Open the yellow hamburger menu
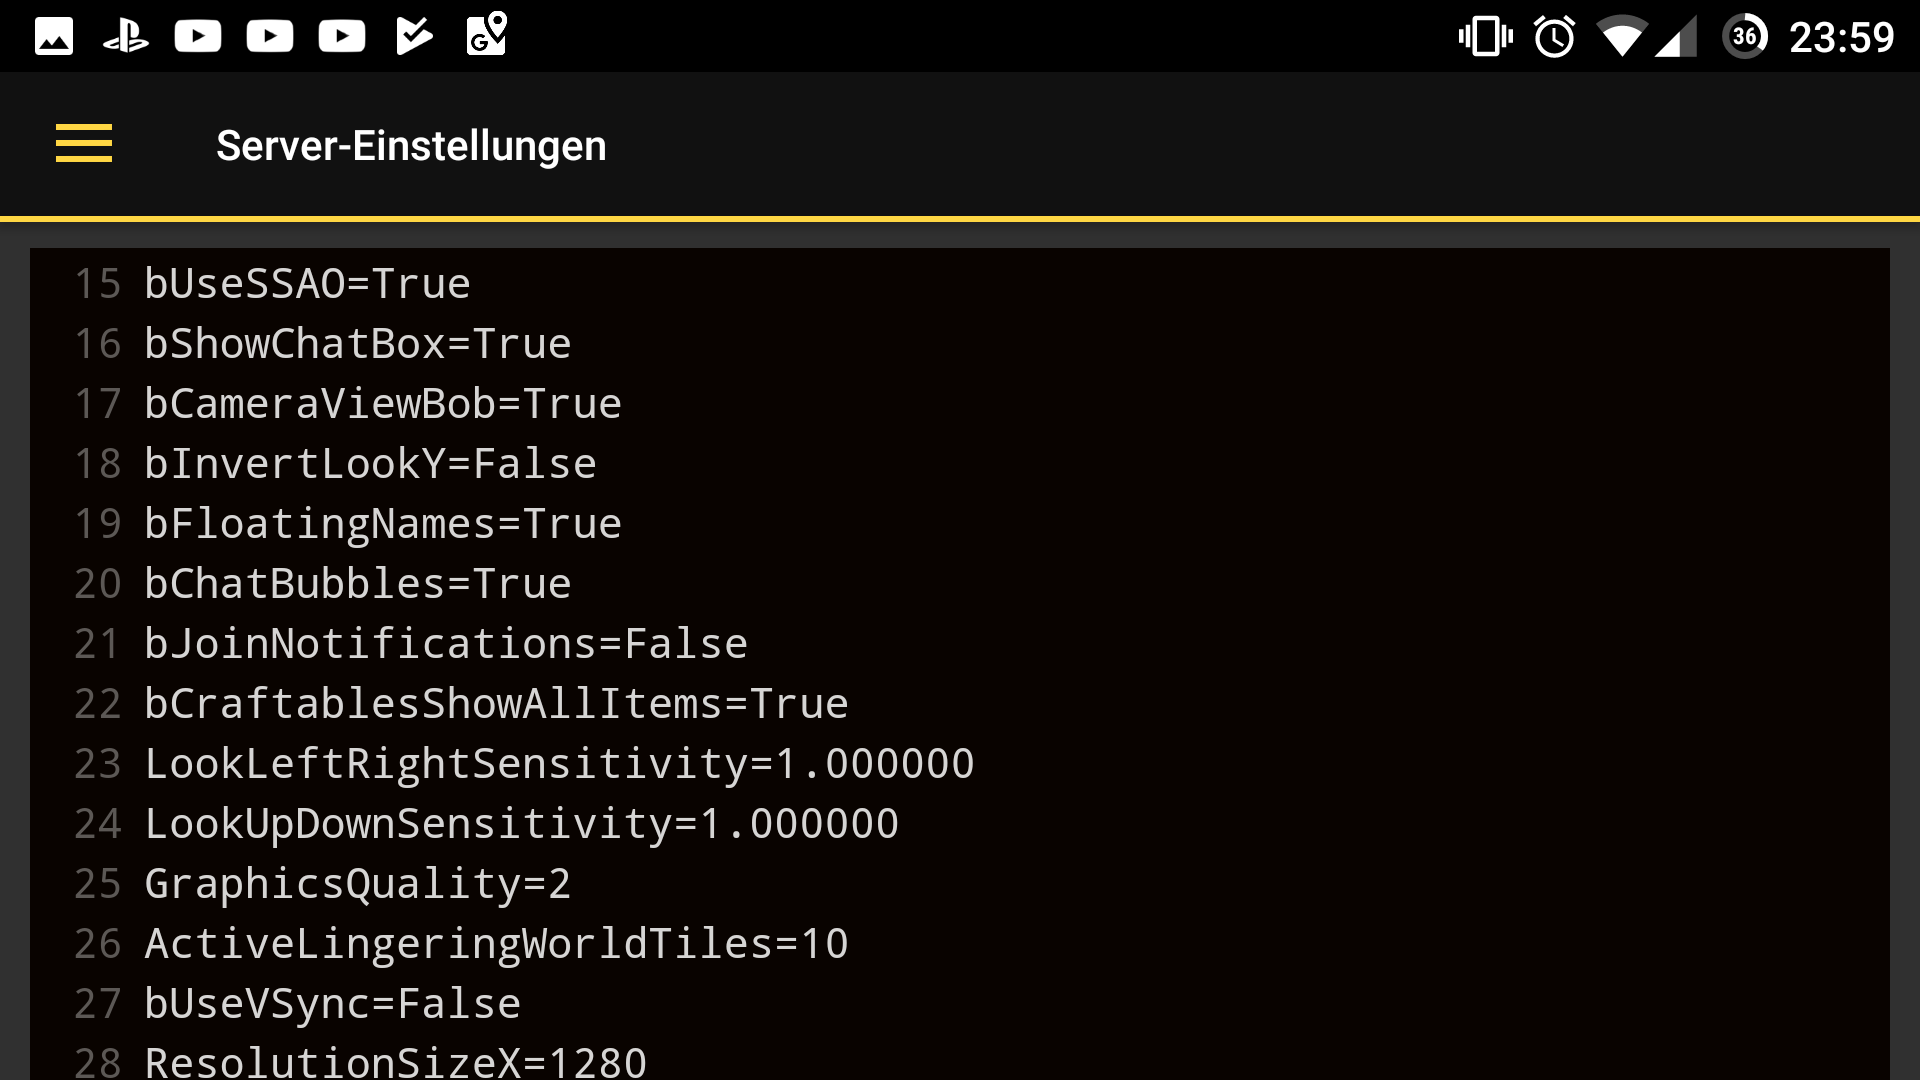The image size is (1920, 1080). [x=84, y=144]
